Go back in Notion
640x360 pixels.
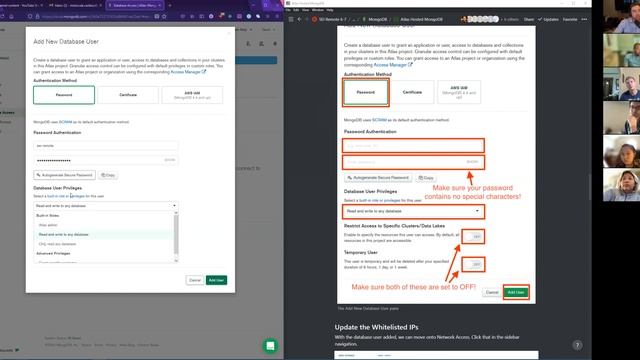coord(299,19)
